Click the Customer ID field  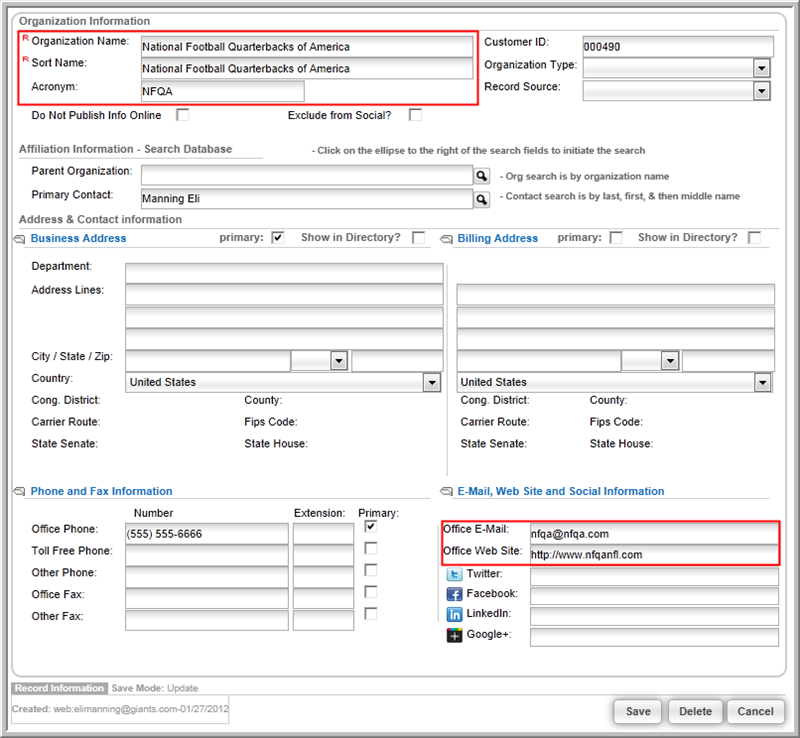678,46
